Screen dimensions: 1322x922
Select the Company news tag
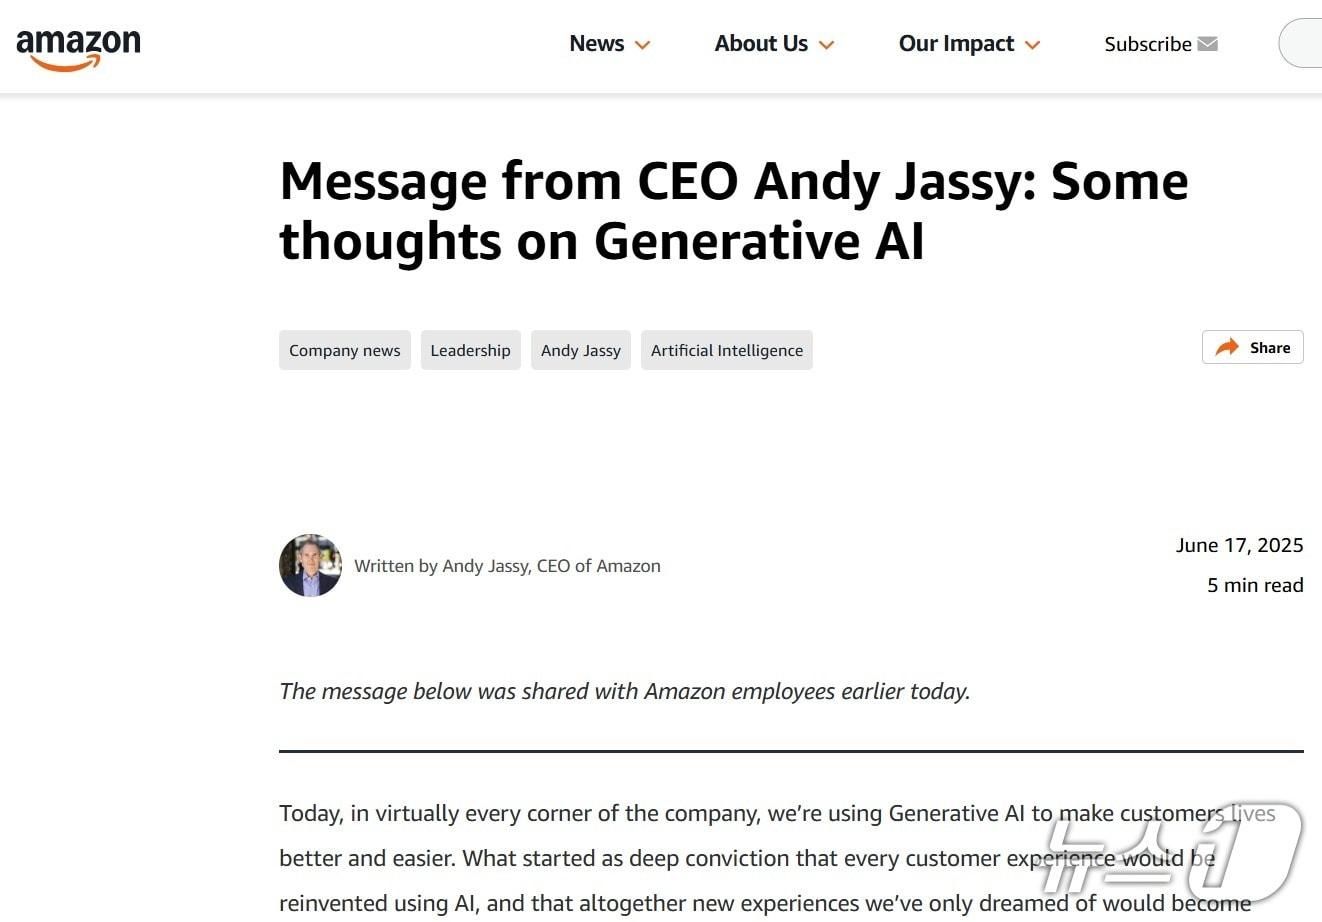coord(344,350)
